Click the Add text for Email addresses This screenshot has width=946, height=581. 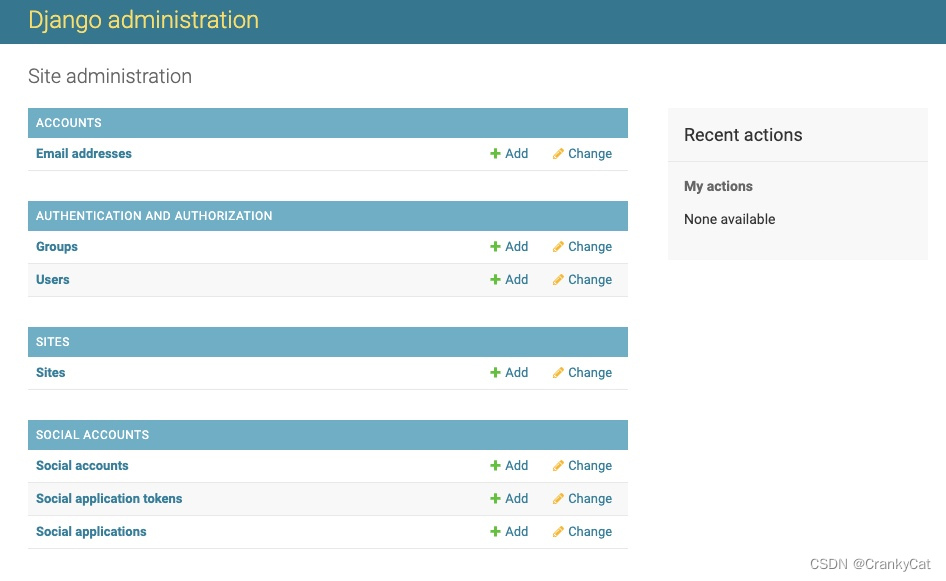(x=516, y=154)
